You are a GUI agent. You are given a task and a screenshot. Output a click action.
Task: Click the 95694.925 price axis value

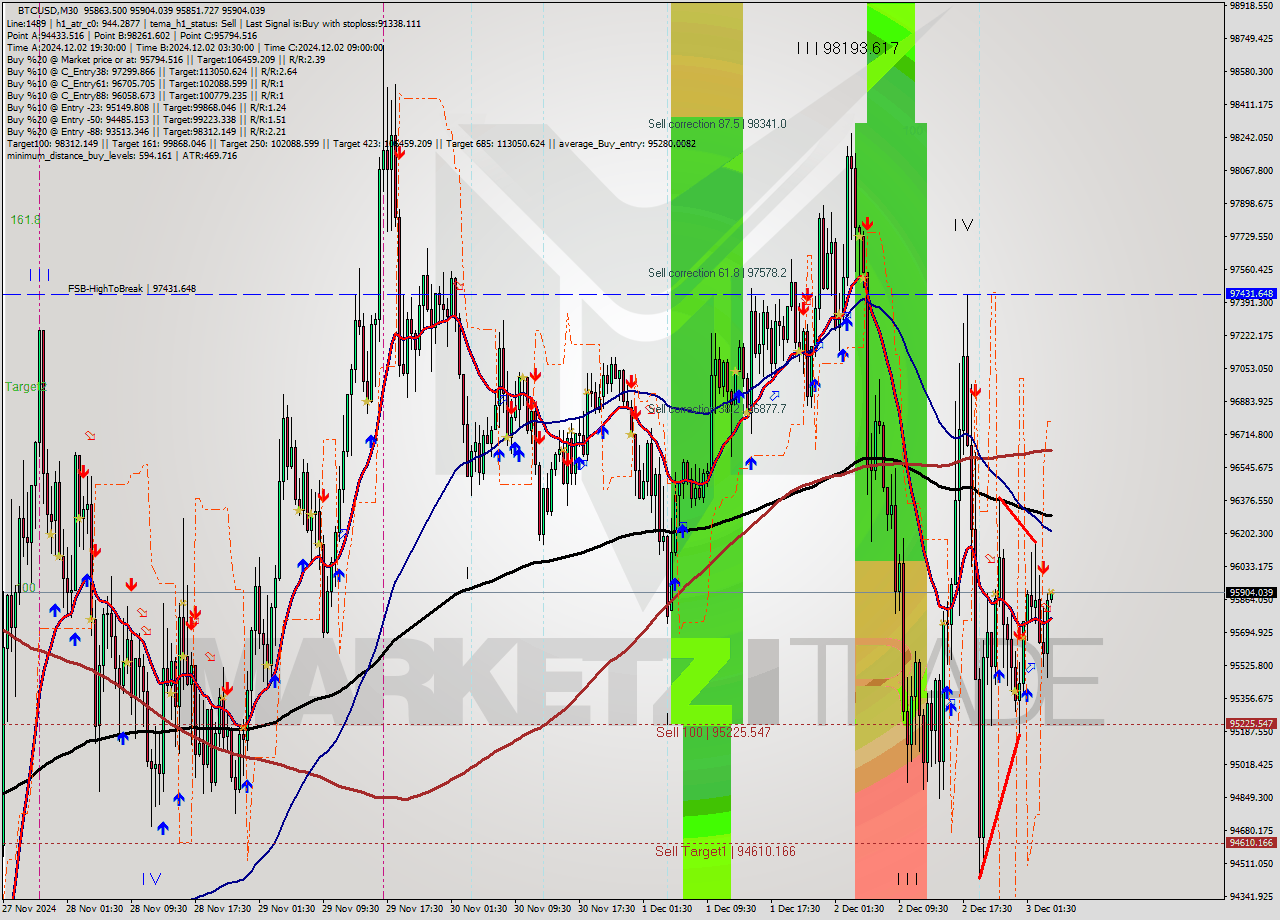coord(1251,632)
